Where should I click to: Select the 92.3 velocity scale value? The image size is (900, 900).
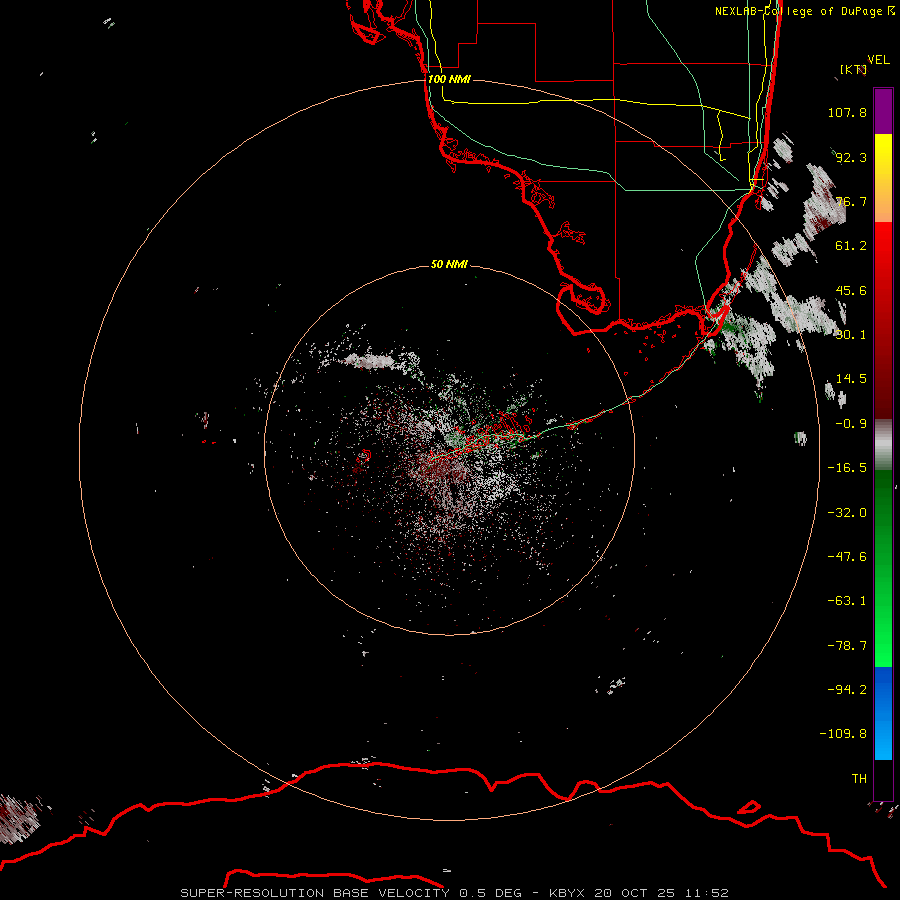tap(851, 157)
